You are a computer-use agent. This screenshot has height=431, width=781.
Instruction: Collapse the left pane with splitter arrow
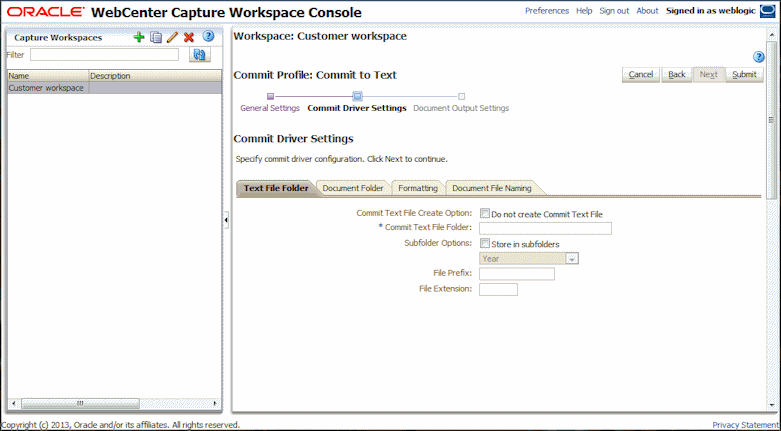coord(227,219)
